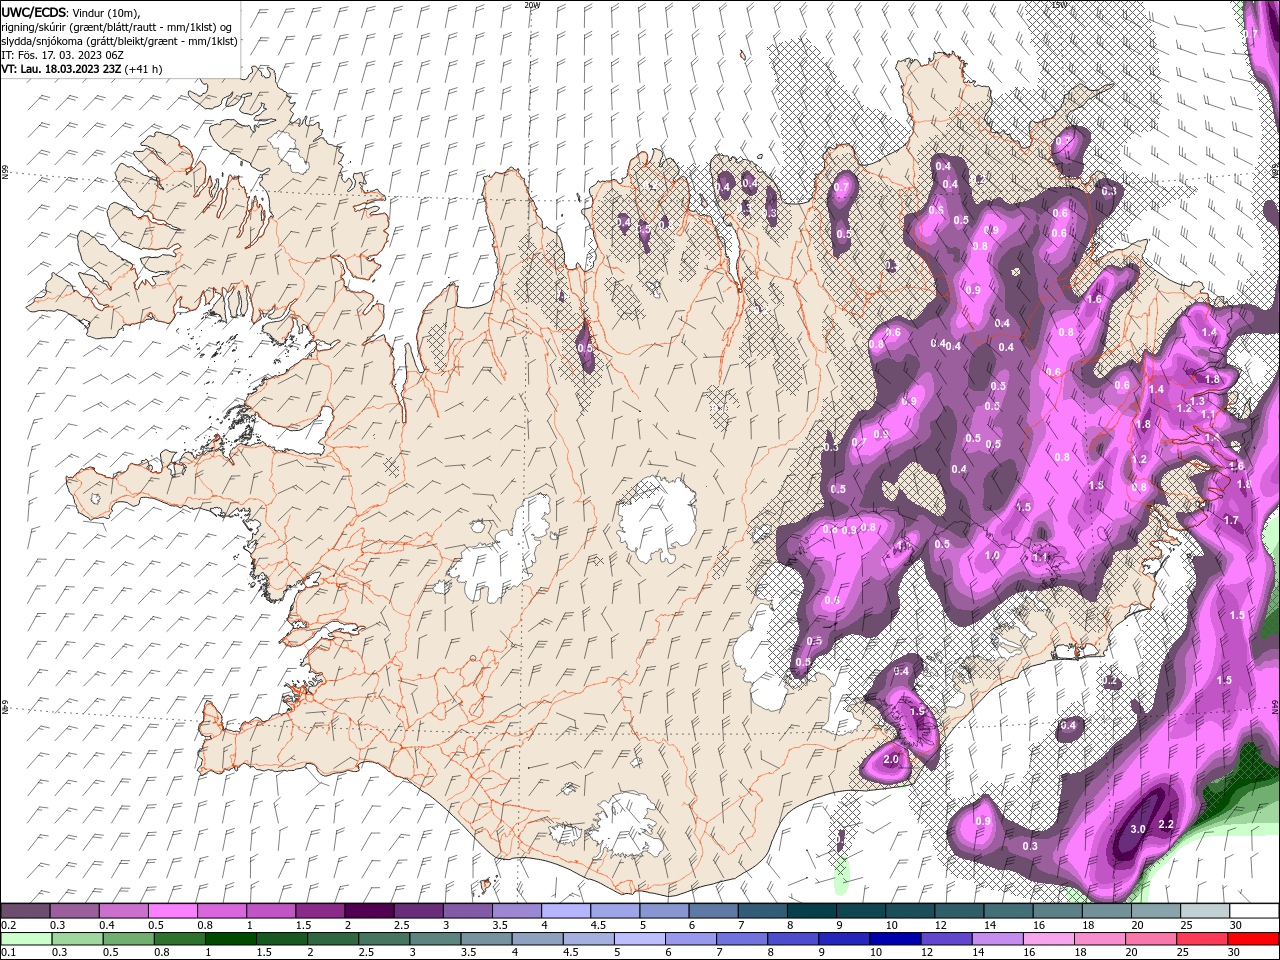The height and width of the screenshot is (960, 1280).
Task: Click the '3.0' precipitation value on the map
Action: [1137, 829]
